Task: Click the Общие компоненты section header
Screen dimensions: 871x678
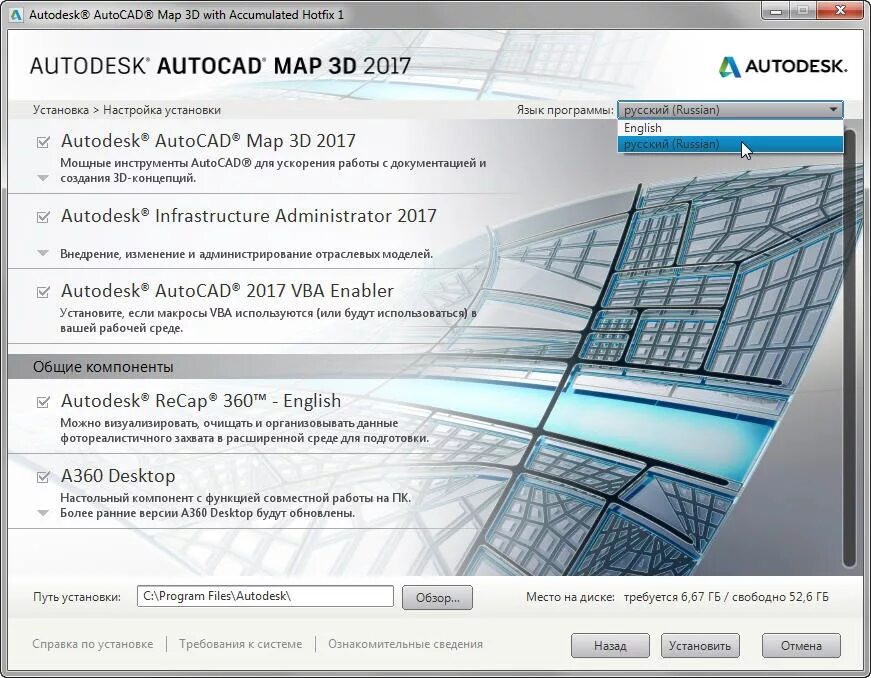Action: click(103, 367)
